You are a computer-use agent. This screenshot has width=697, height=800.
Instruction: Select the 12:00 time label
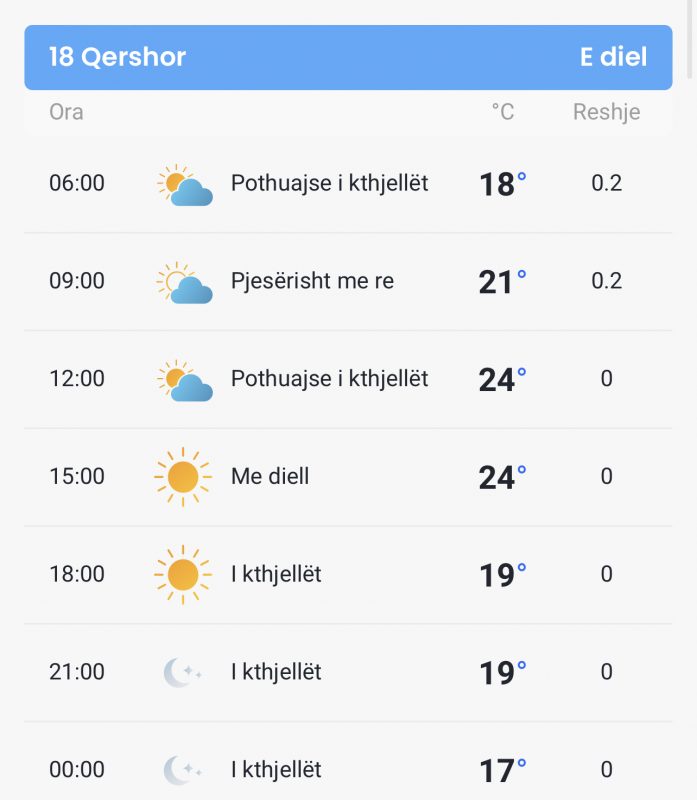point(77,379)
